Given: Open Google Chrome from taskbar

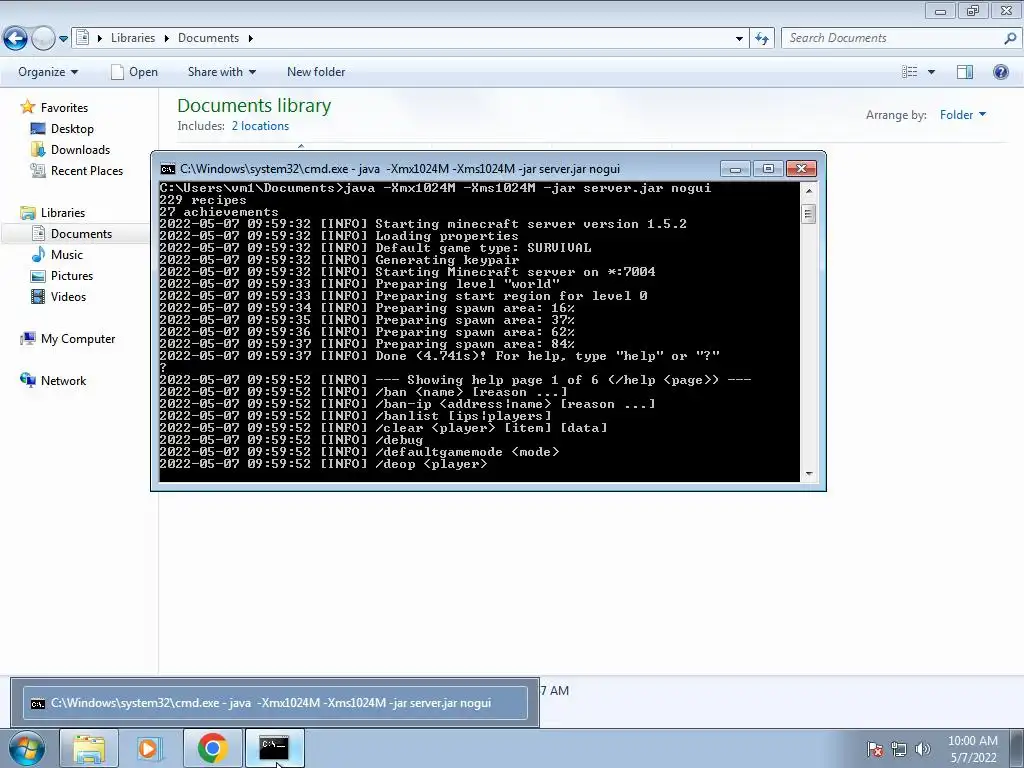Looking at the screenshot, I should [212, 749].
